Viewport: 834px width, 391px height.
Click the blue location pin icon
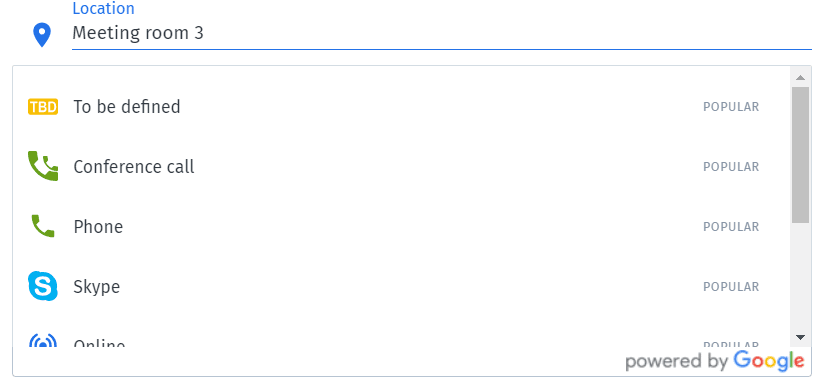[42, 35]
